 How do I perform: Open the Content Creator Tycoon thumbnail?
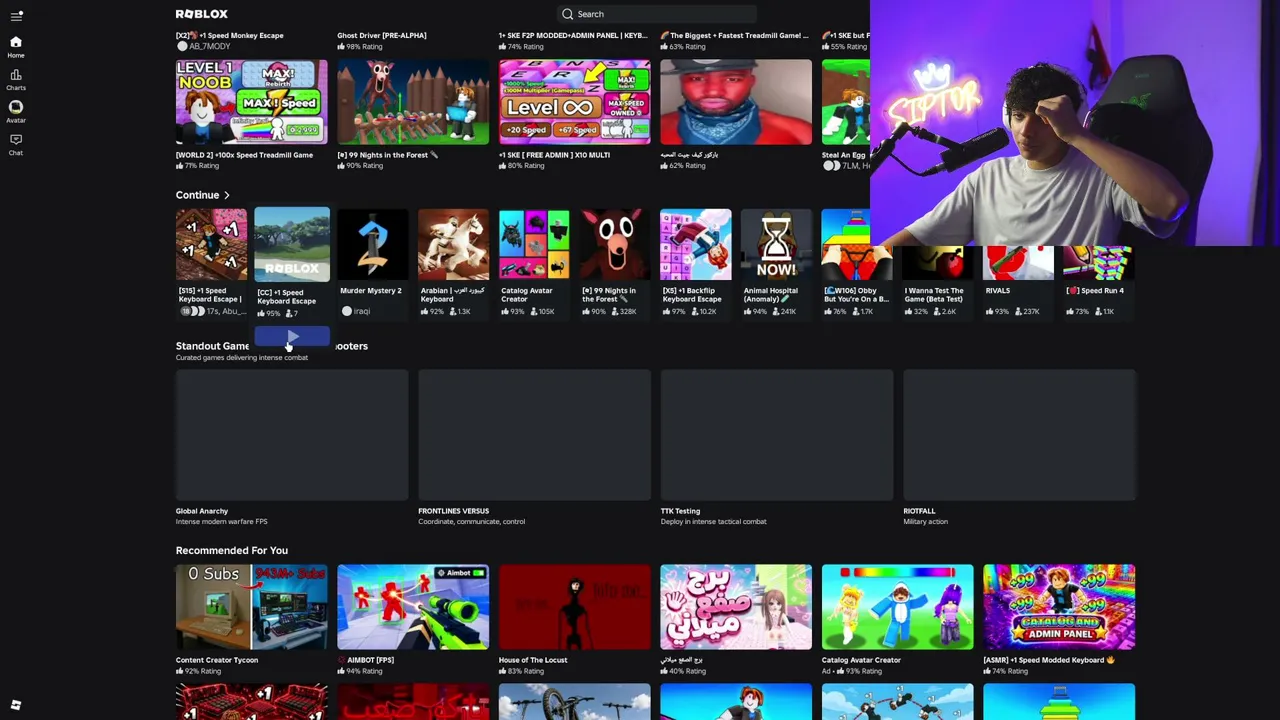pos(252,607)
